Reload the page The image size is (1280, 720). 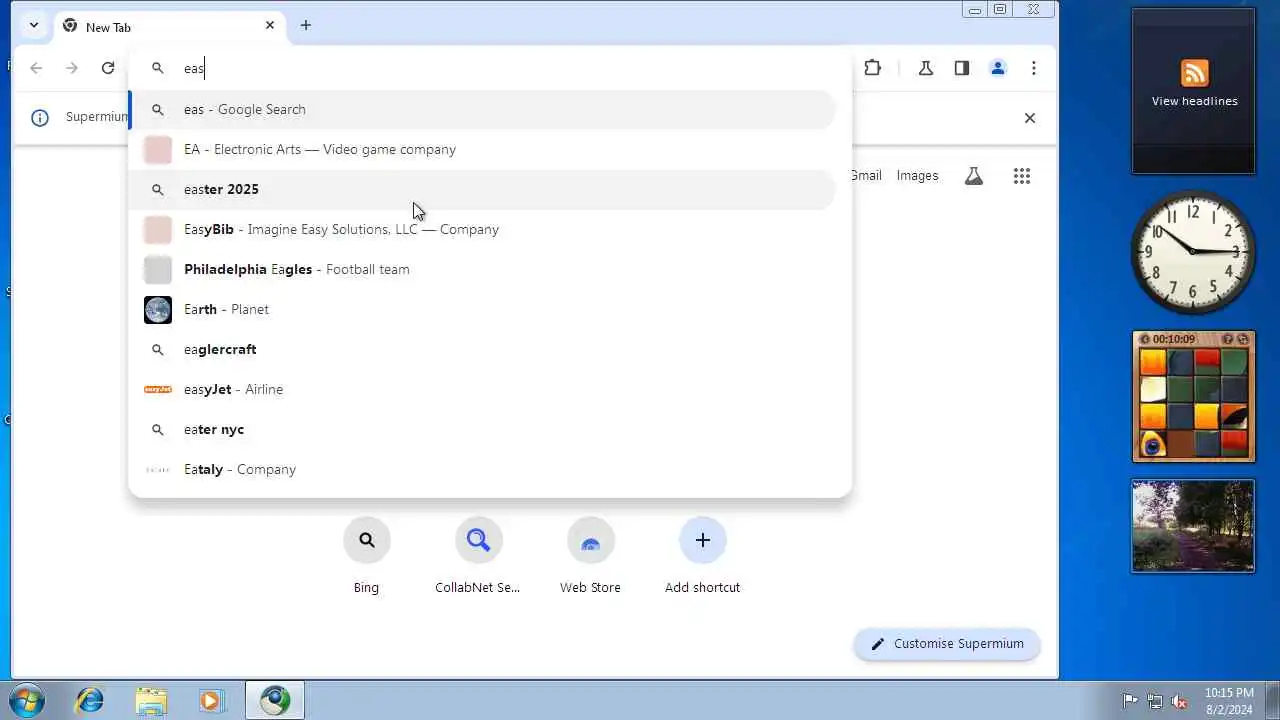tap(108, 68)
